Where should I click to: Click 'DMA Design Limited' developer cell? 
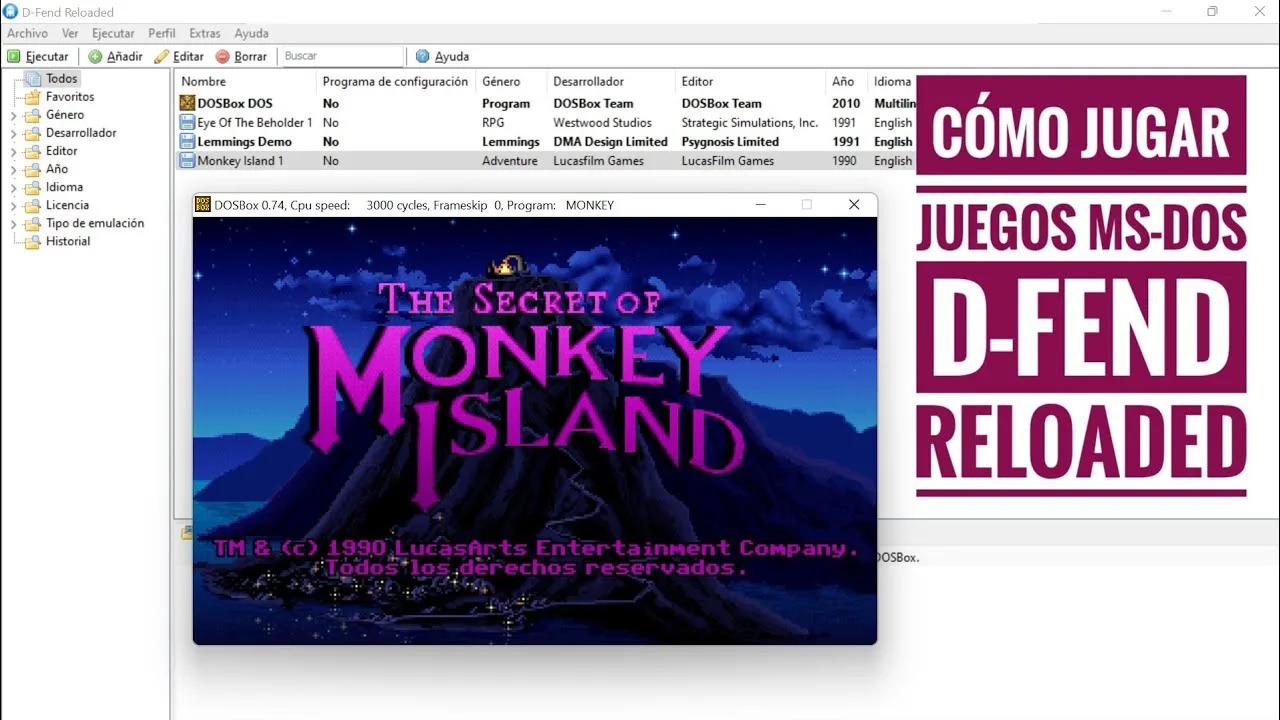610,141
